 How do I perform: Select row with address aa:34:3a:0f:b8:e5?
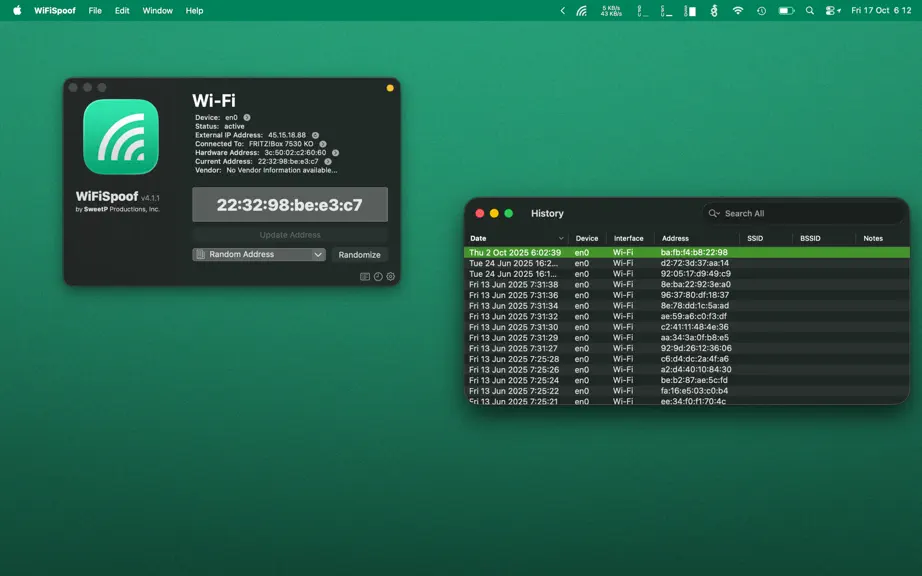click(x=687, y=338)
